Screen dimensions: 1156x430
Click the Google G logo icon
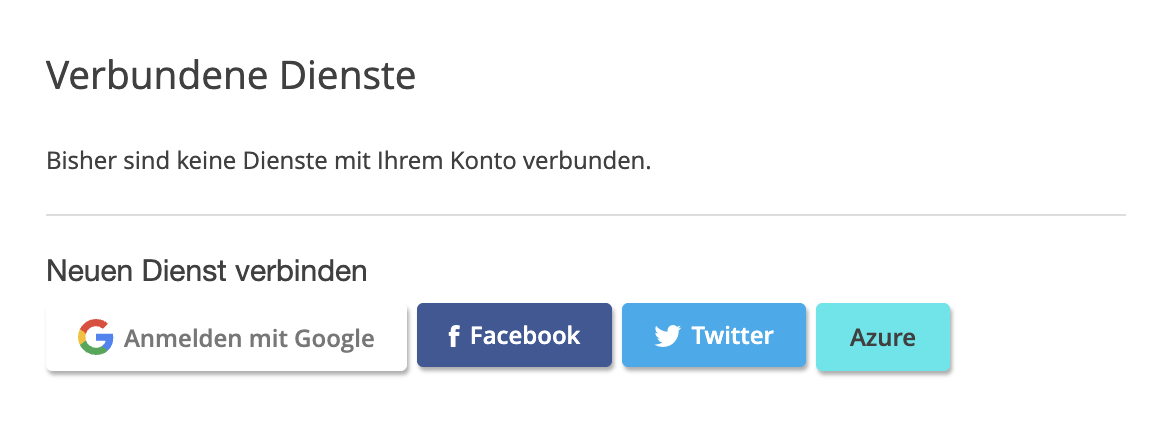[96, 338]
